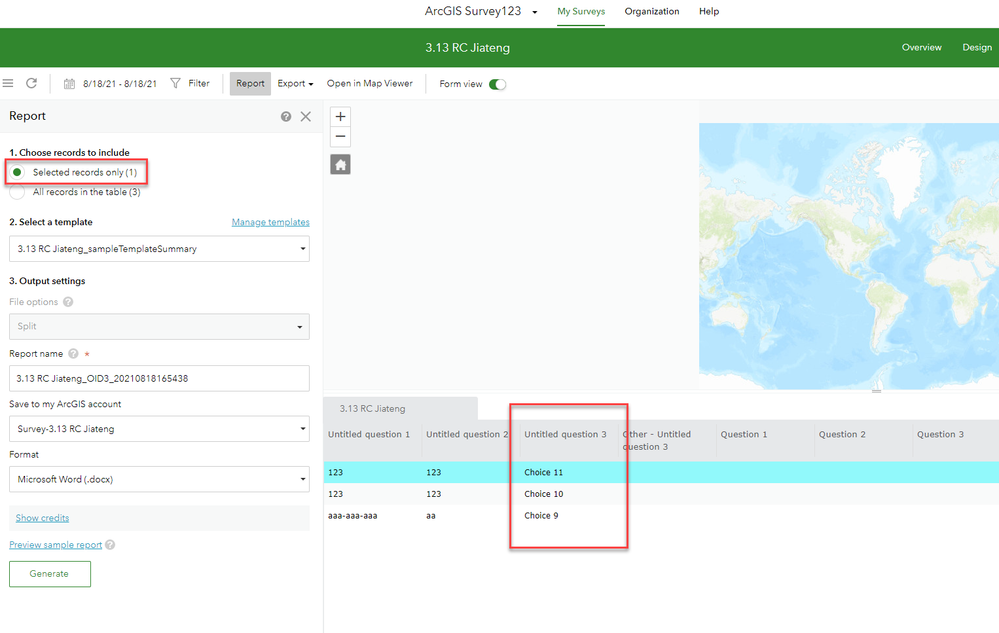999x633 pixels.
Task: Open the Format dropdown
Action: pyautogui.click(x=159, y=479)
